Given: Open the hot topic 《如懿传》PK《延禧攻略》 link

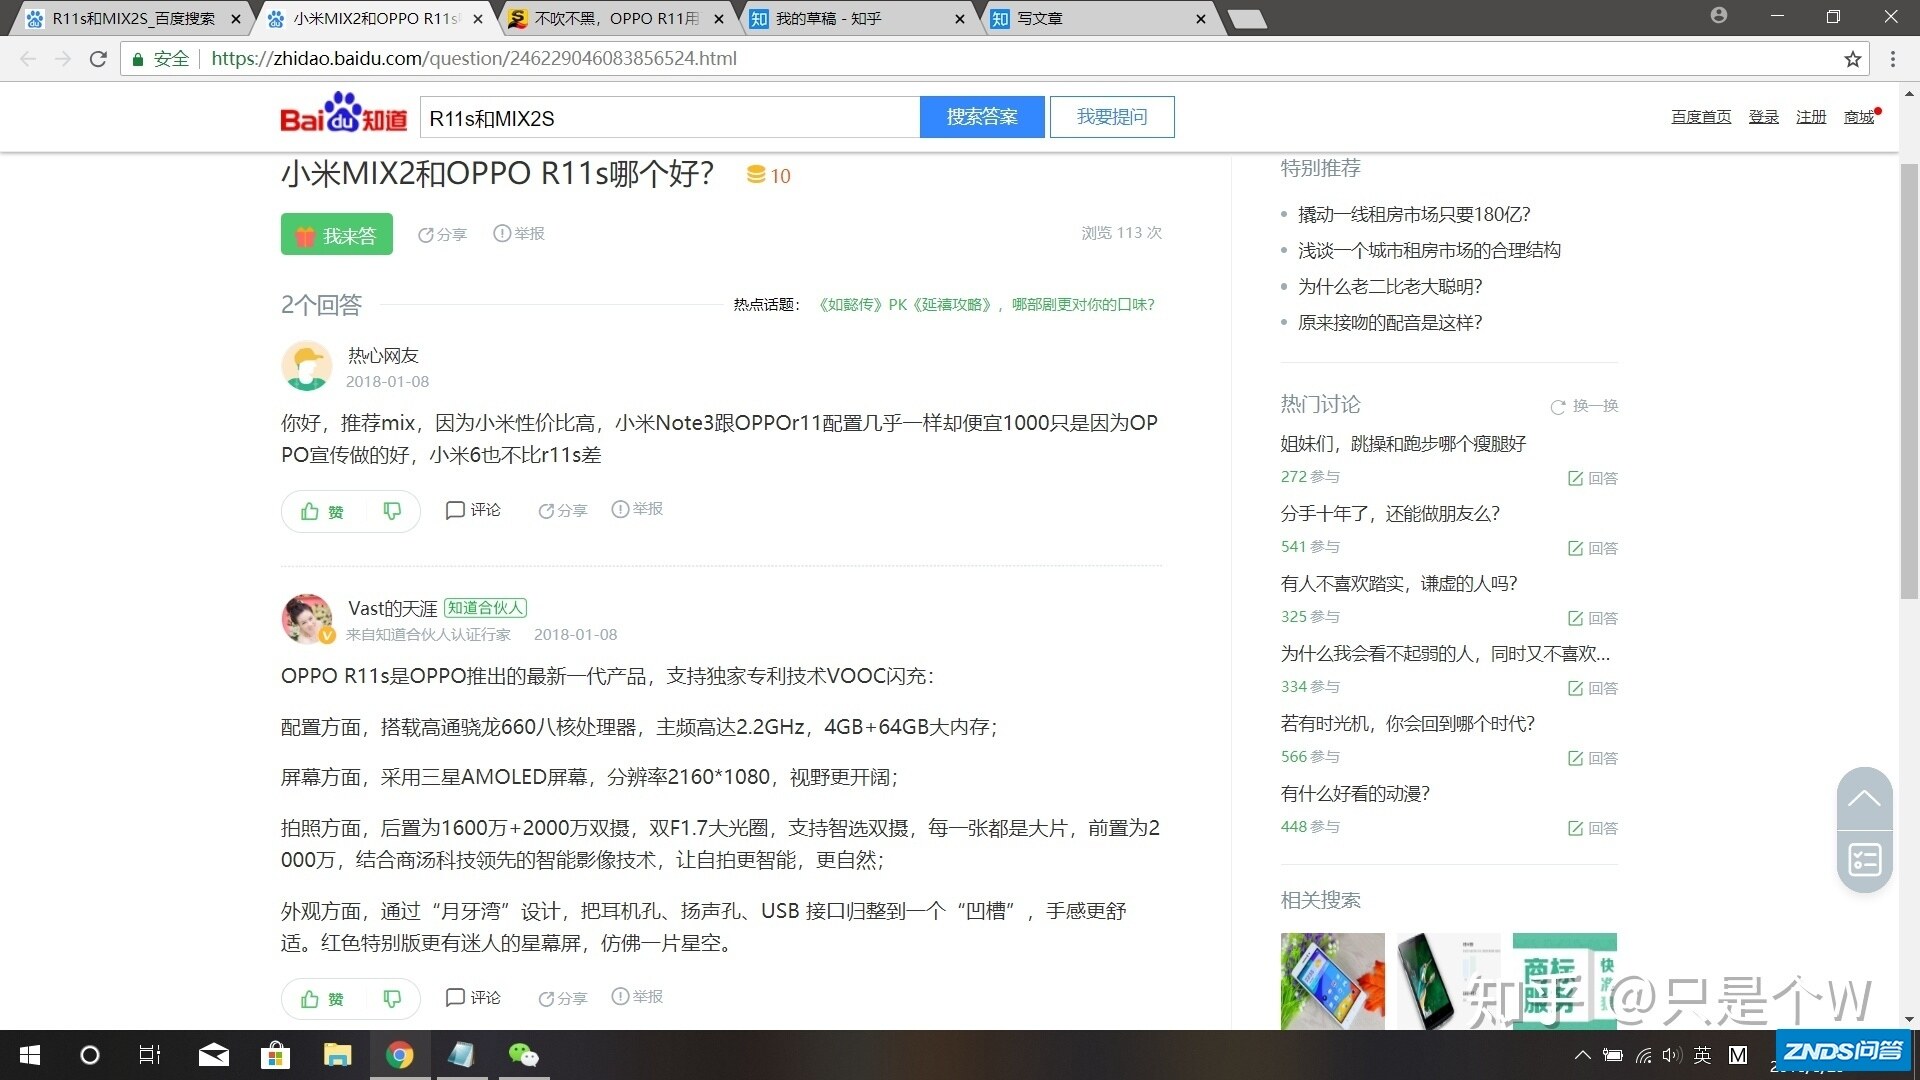Looking at the screenshot, I should pyautogui.click(x=986, y=304).
